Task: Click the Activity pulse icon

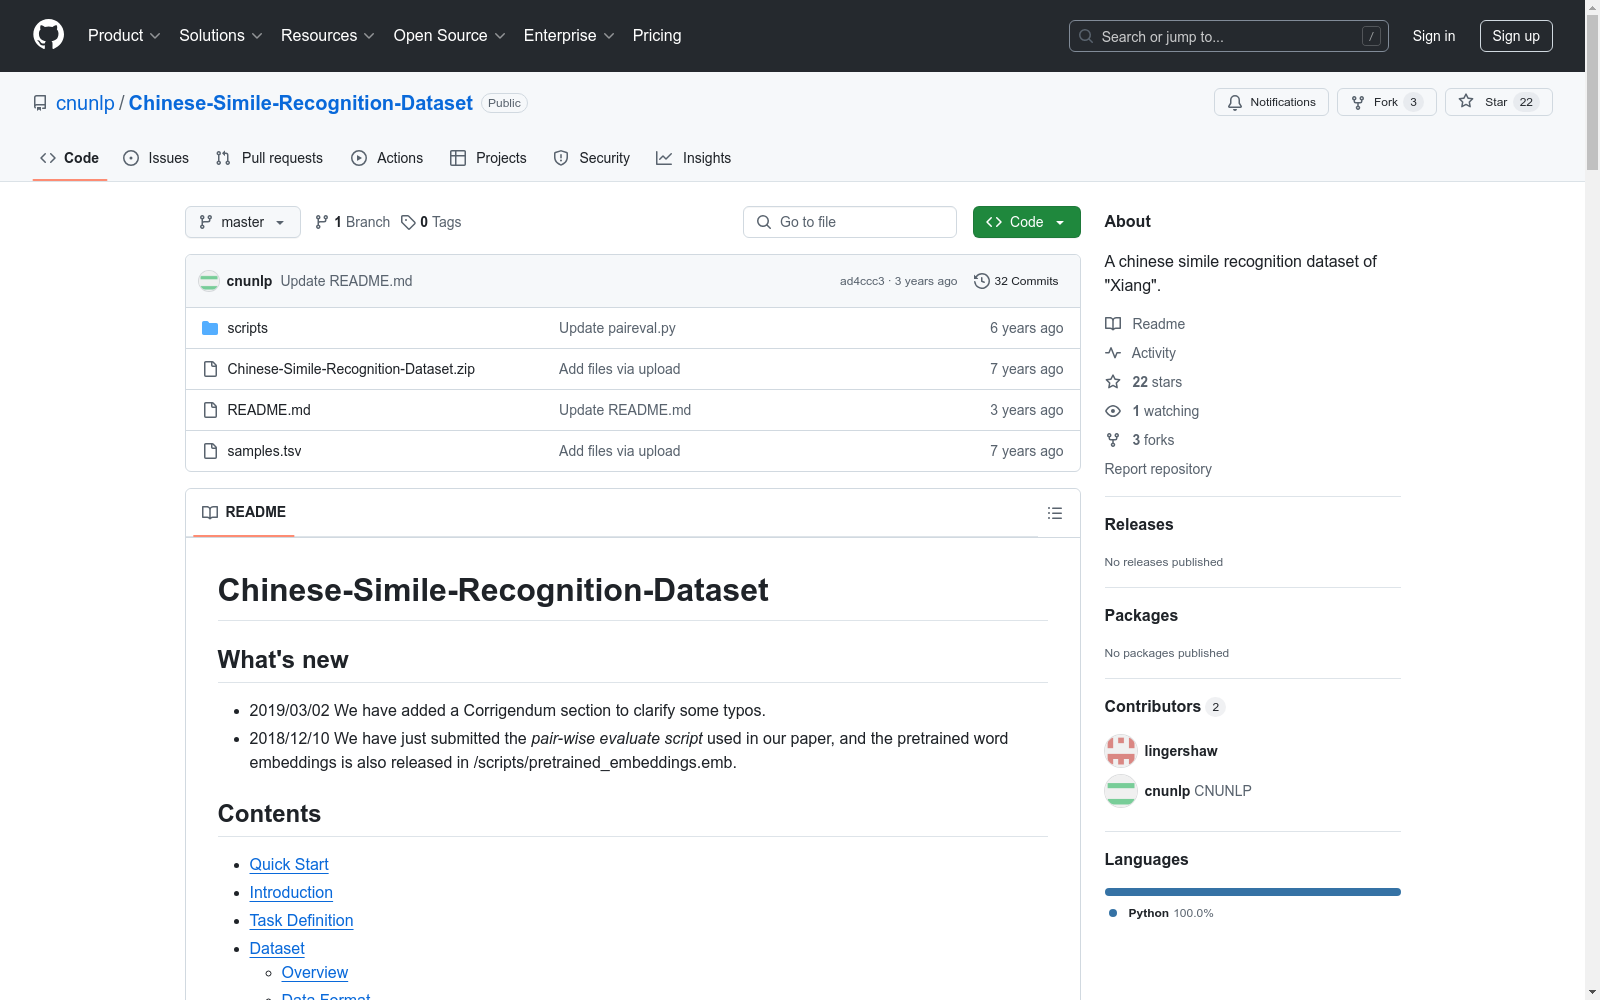Action: pos(1113,353)
